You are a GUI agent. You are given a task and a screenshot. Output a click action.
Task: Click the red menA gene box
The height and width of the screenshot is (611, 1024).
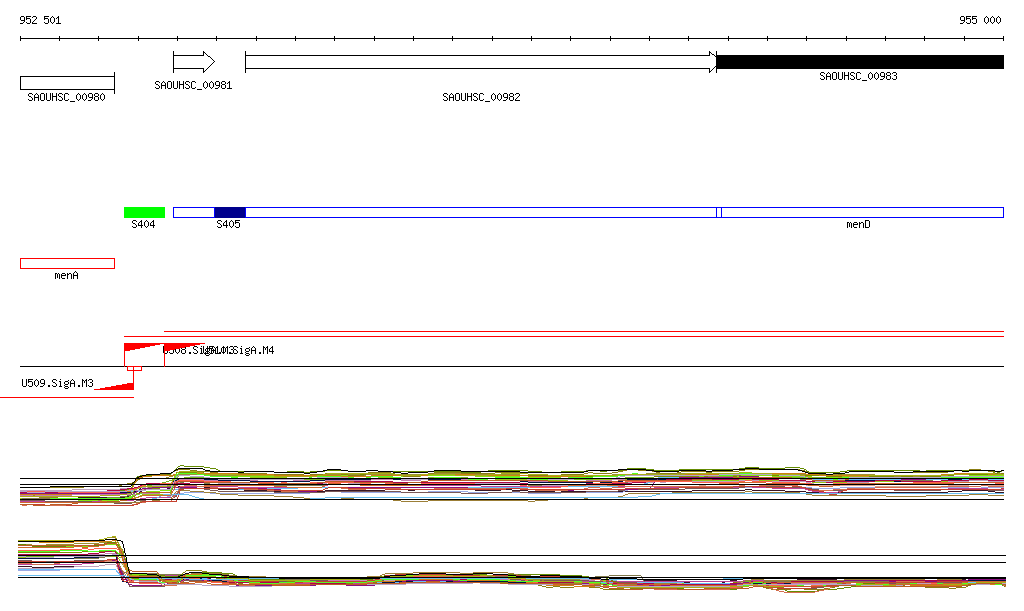67,263
